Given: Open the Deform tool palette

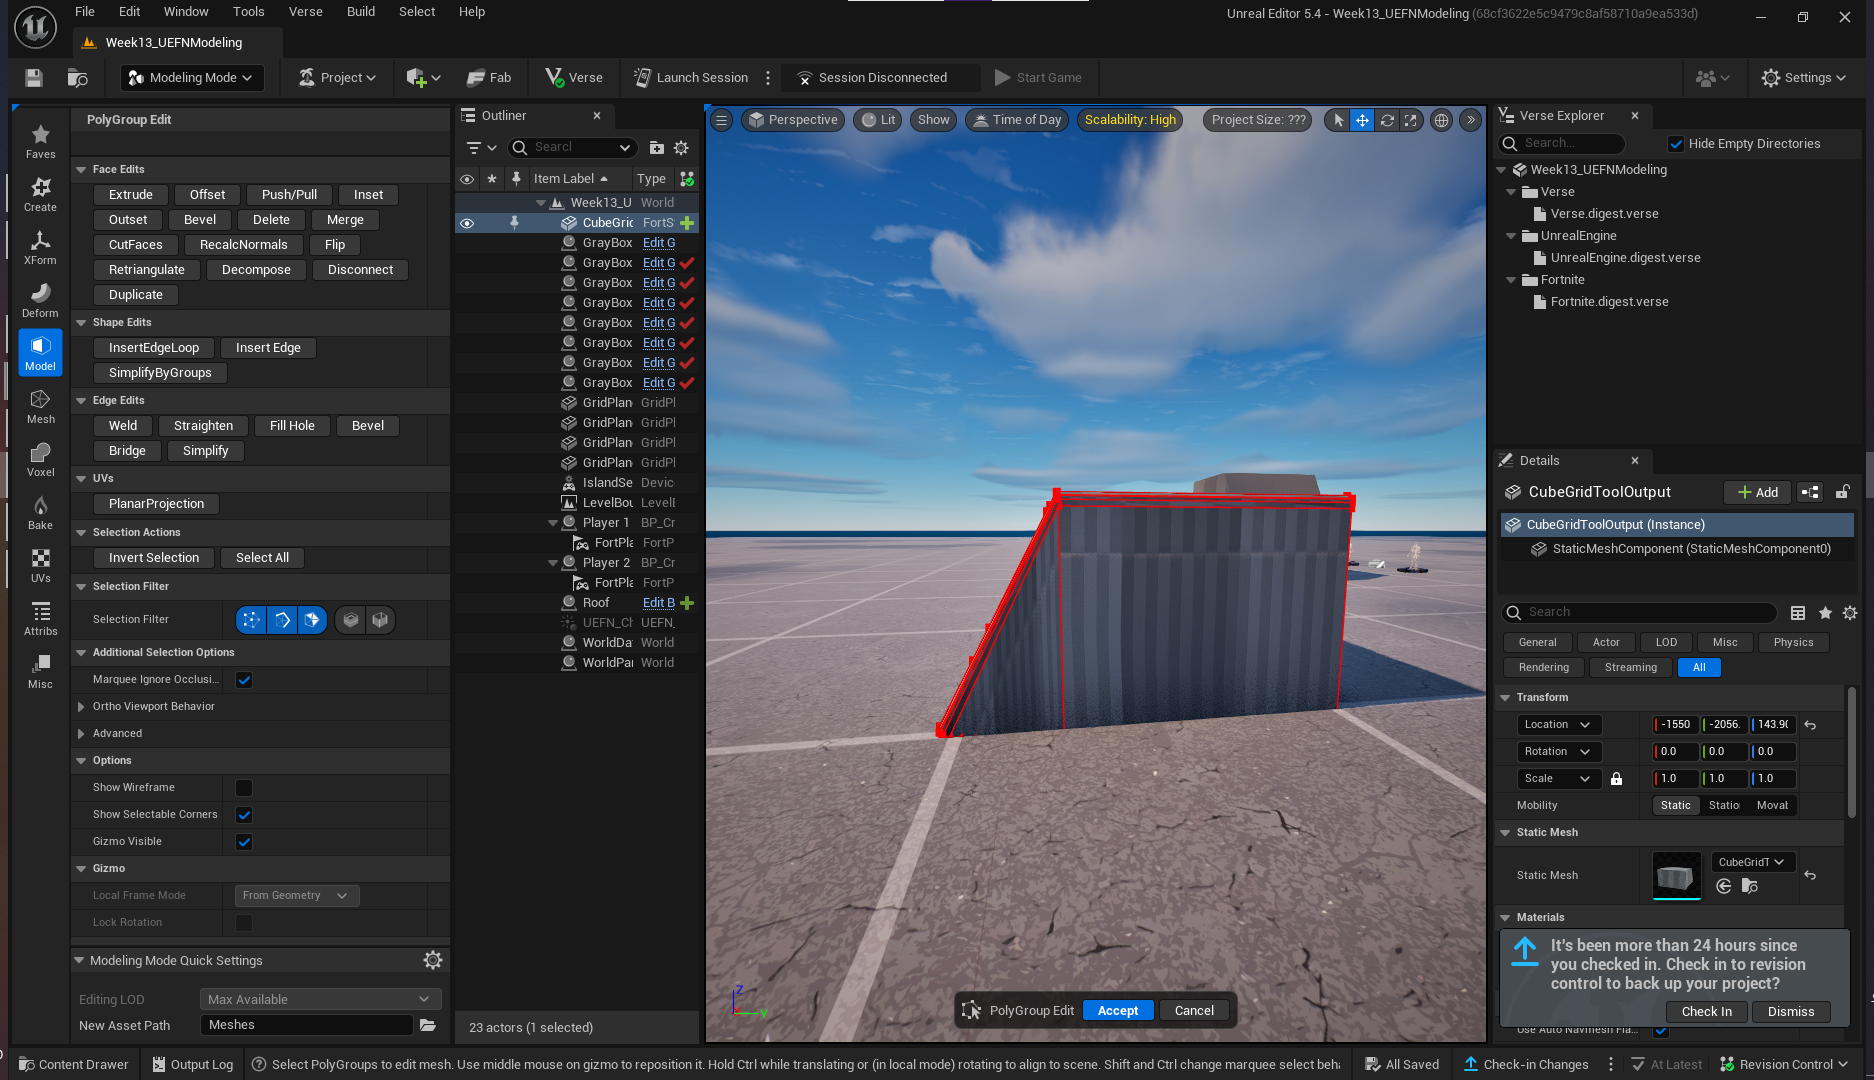Looking at the screenshot, I should coord(40,300).
